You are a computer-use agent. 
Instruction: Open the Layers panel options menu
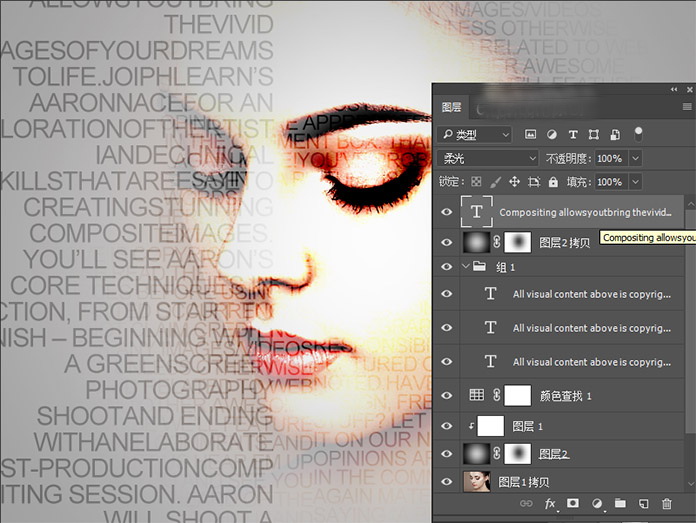click(687, 106)
